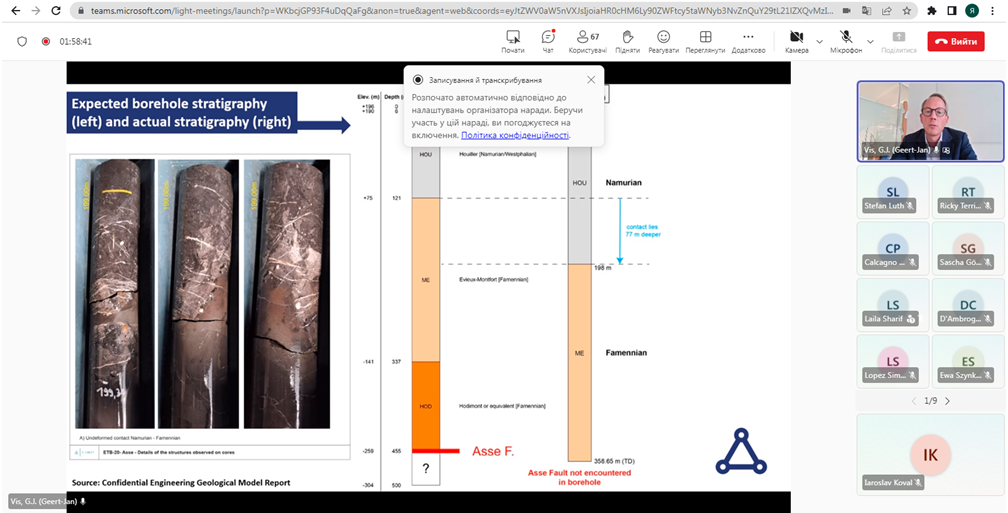Select Laila Sharif participant tile
1008x513 pixels.
pos(893,305)
